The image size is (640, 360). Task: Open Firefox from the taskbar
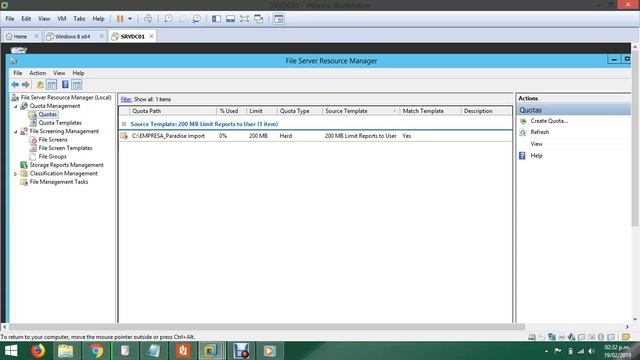click(x=38, y=351)
